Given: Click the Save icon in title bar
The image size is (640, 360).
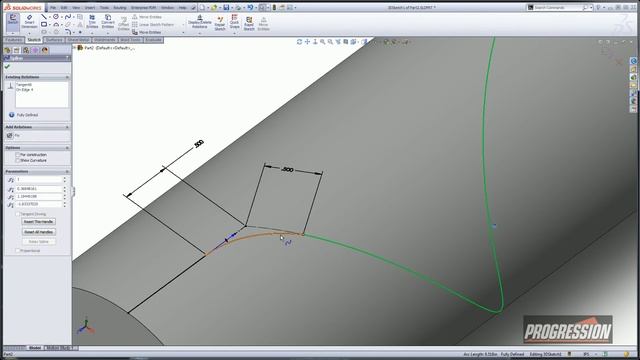Looking at the screenshot, I should pos(226,7).
